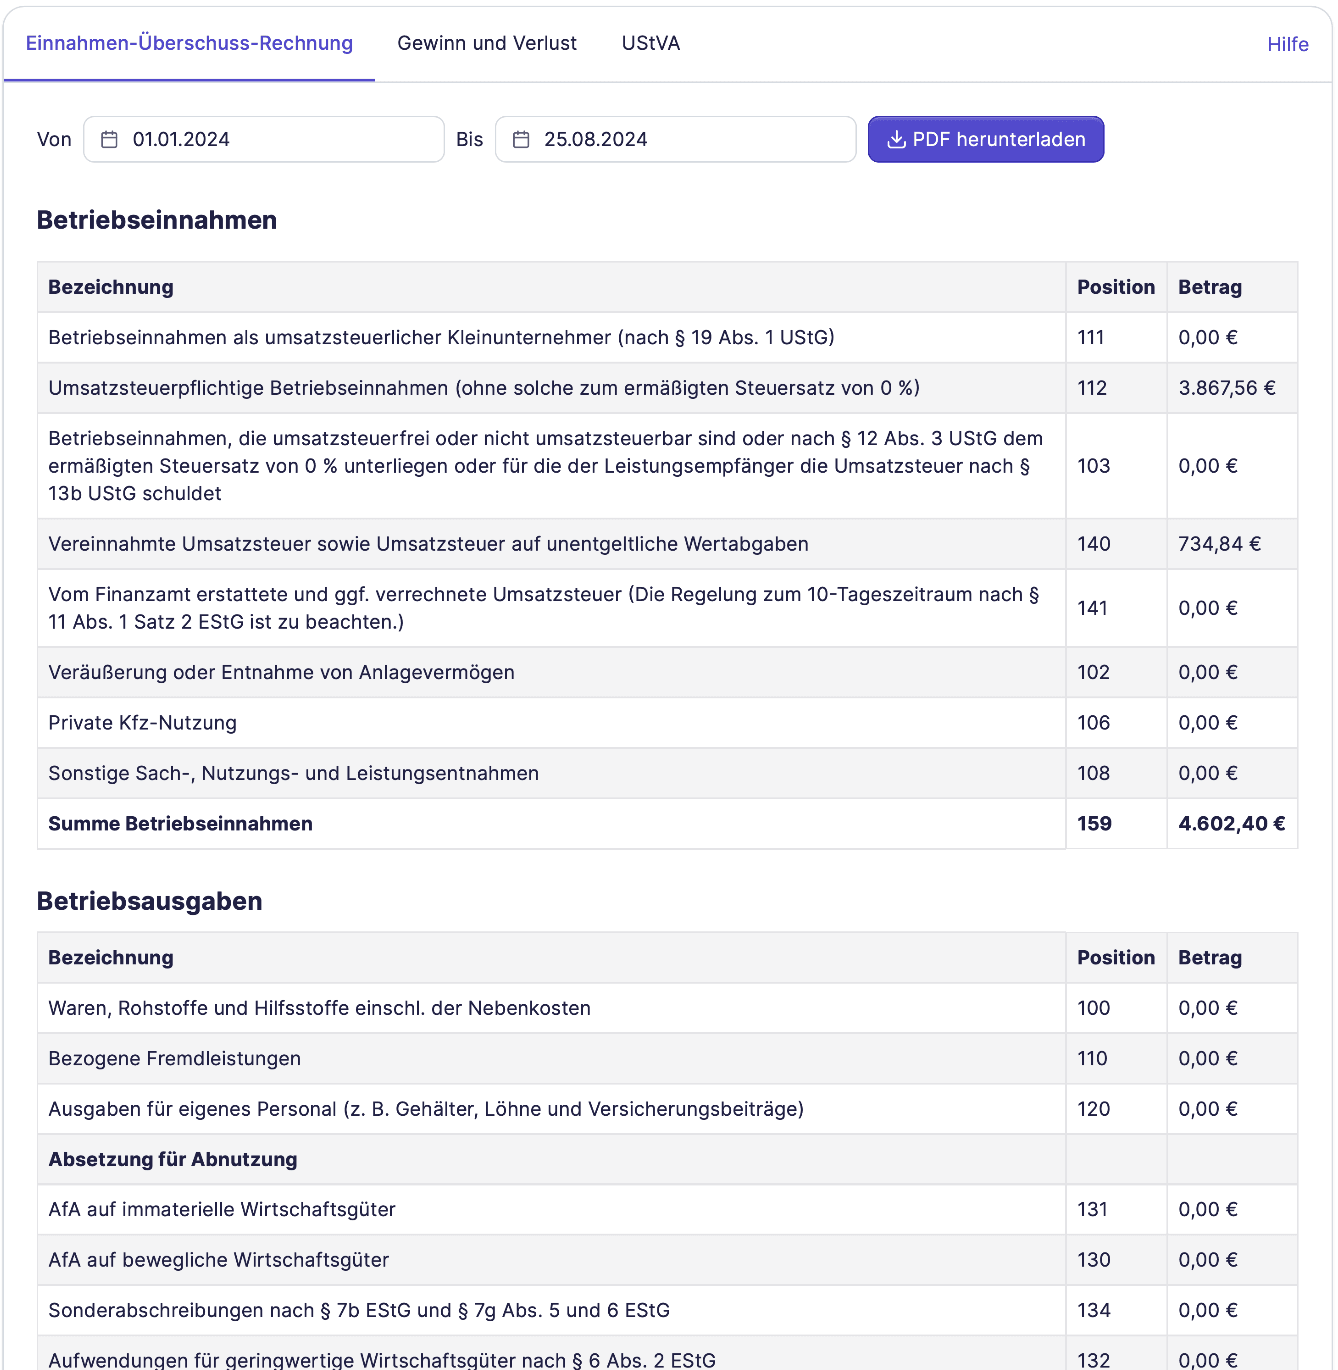1338x1370 pixels.
Task: Click position number 103
Action: click(1094, 466)
